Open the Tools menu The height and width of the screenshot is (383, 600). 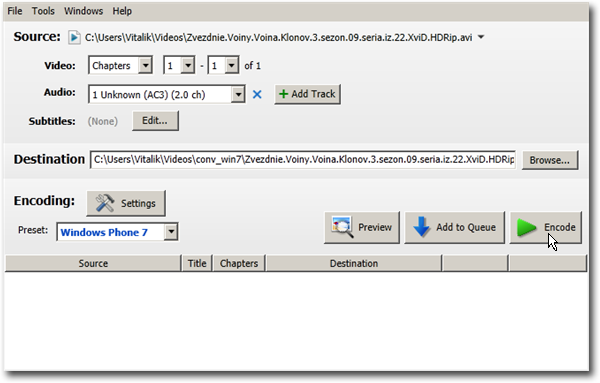[43, 11]
